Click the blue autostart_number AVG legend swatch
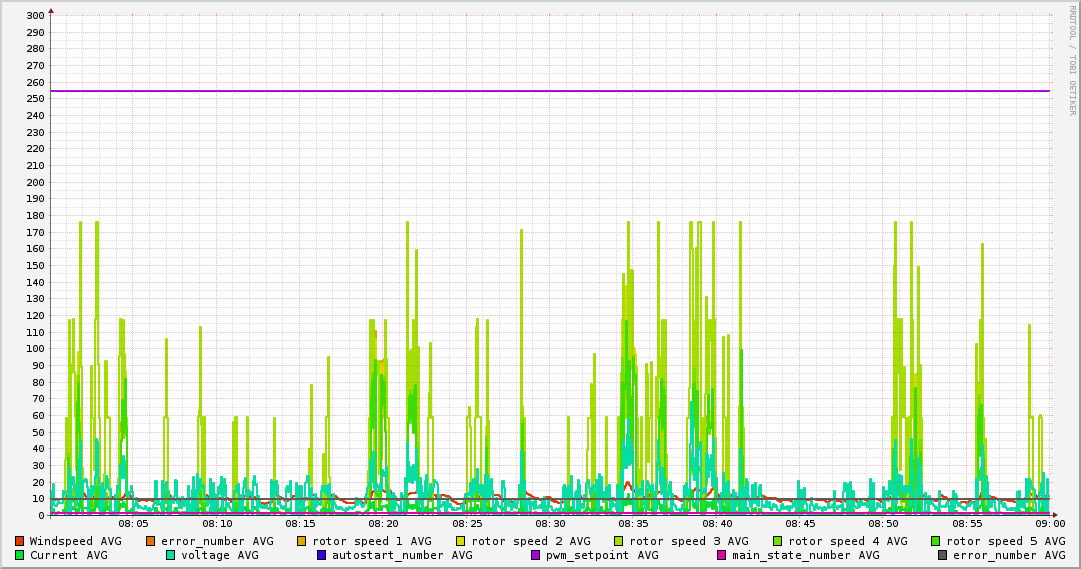 pos(322,555)
